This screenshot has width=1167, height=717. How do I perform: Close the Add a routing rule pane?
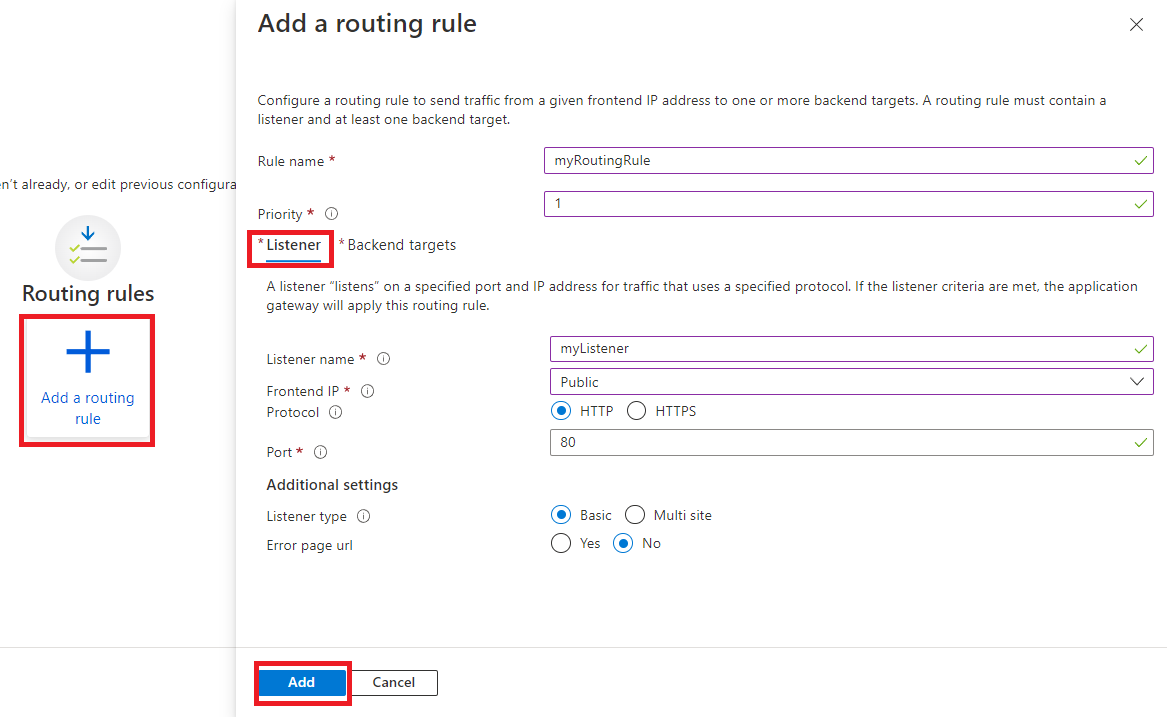pyautogui.click(x=1136, y=24)
